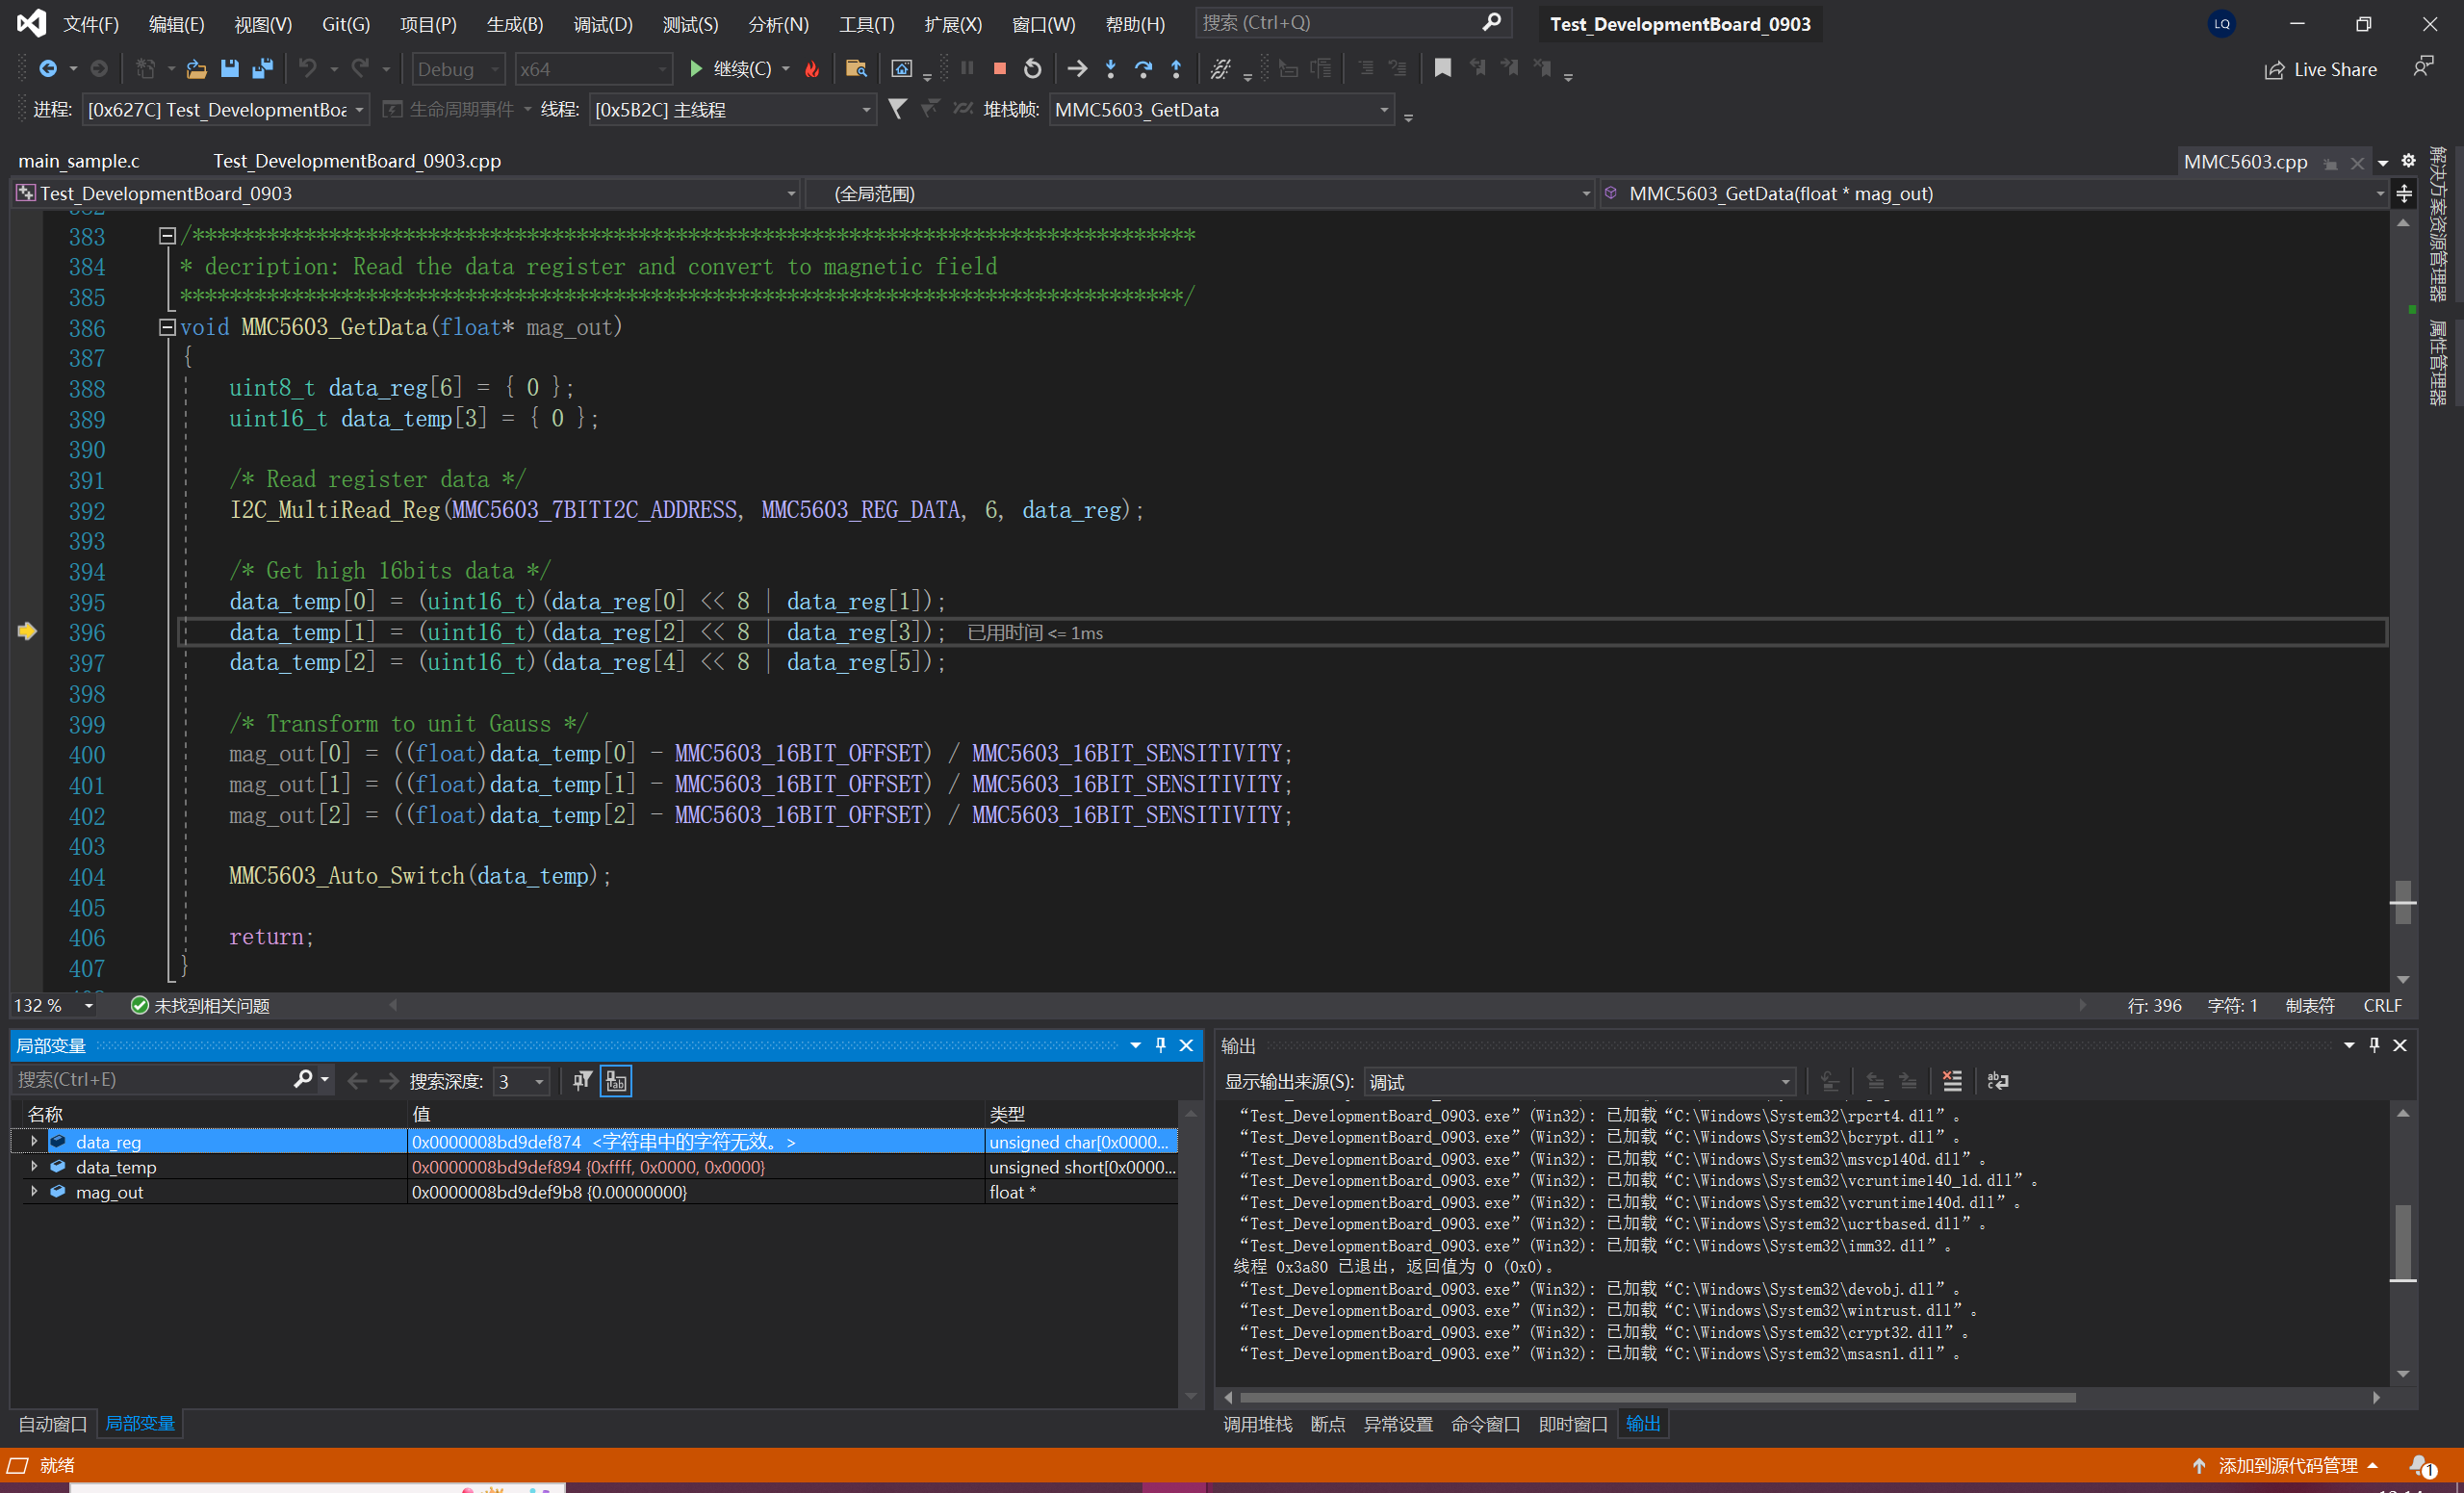Open Live Share
Viewport: 2464px width, 1493px height.
[x=2321, y=69]
